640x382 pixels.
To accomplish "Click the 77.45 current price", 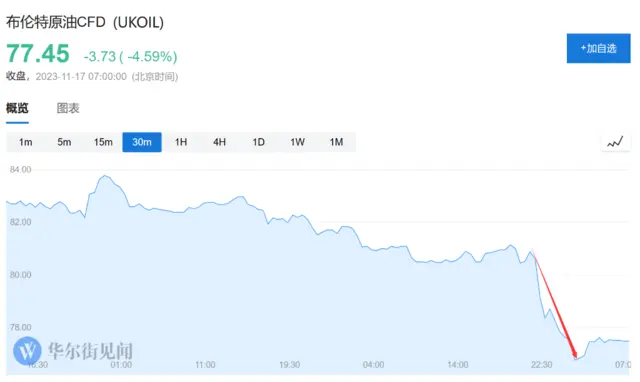I will [38, 53].
